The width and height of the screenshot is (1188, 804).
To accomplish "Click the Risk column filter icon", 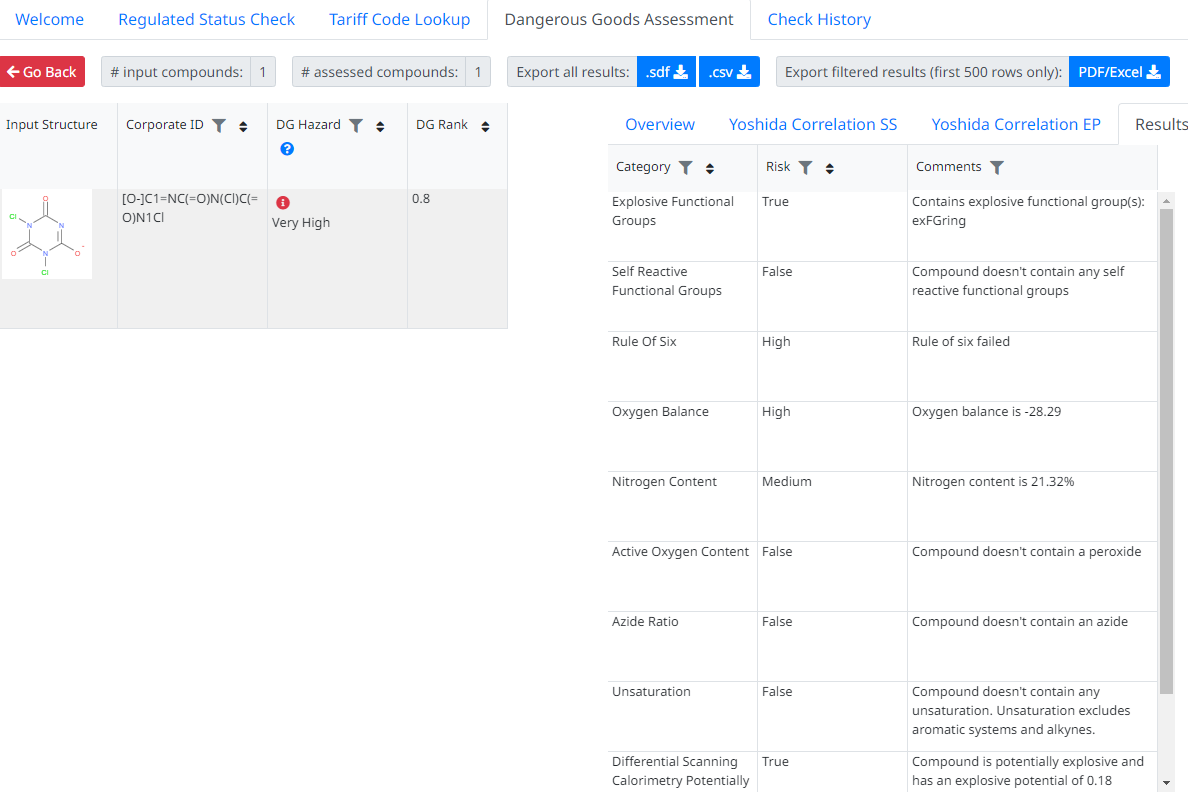I will coord(805,168).
